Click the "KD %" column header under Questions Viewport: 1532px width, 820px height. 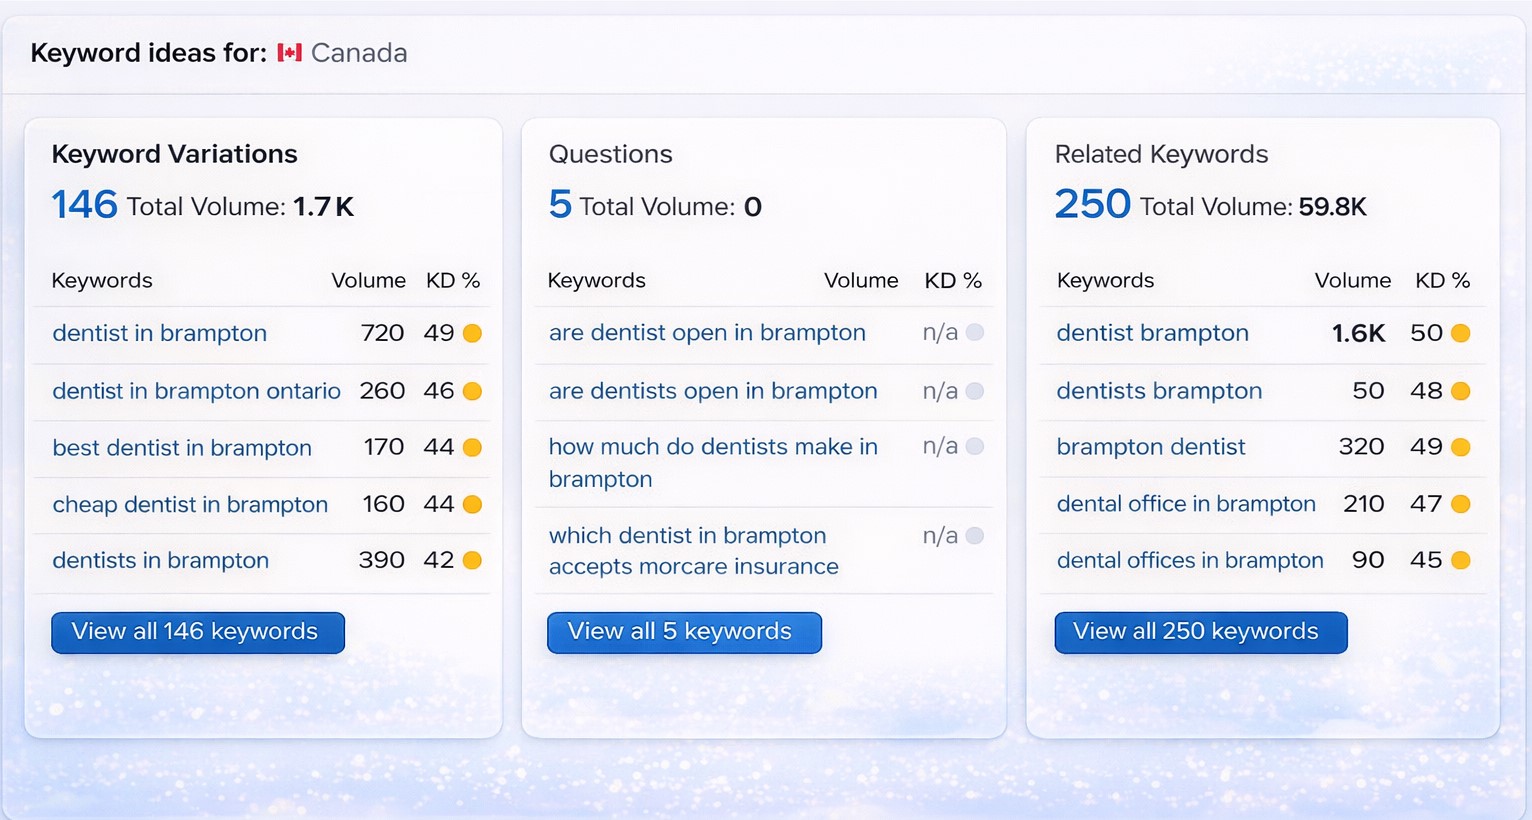coord(953,280)
